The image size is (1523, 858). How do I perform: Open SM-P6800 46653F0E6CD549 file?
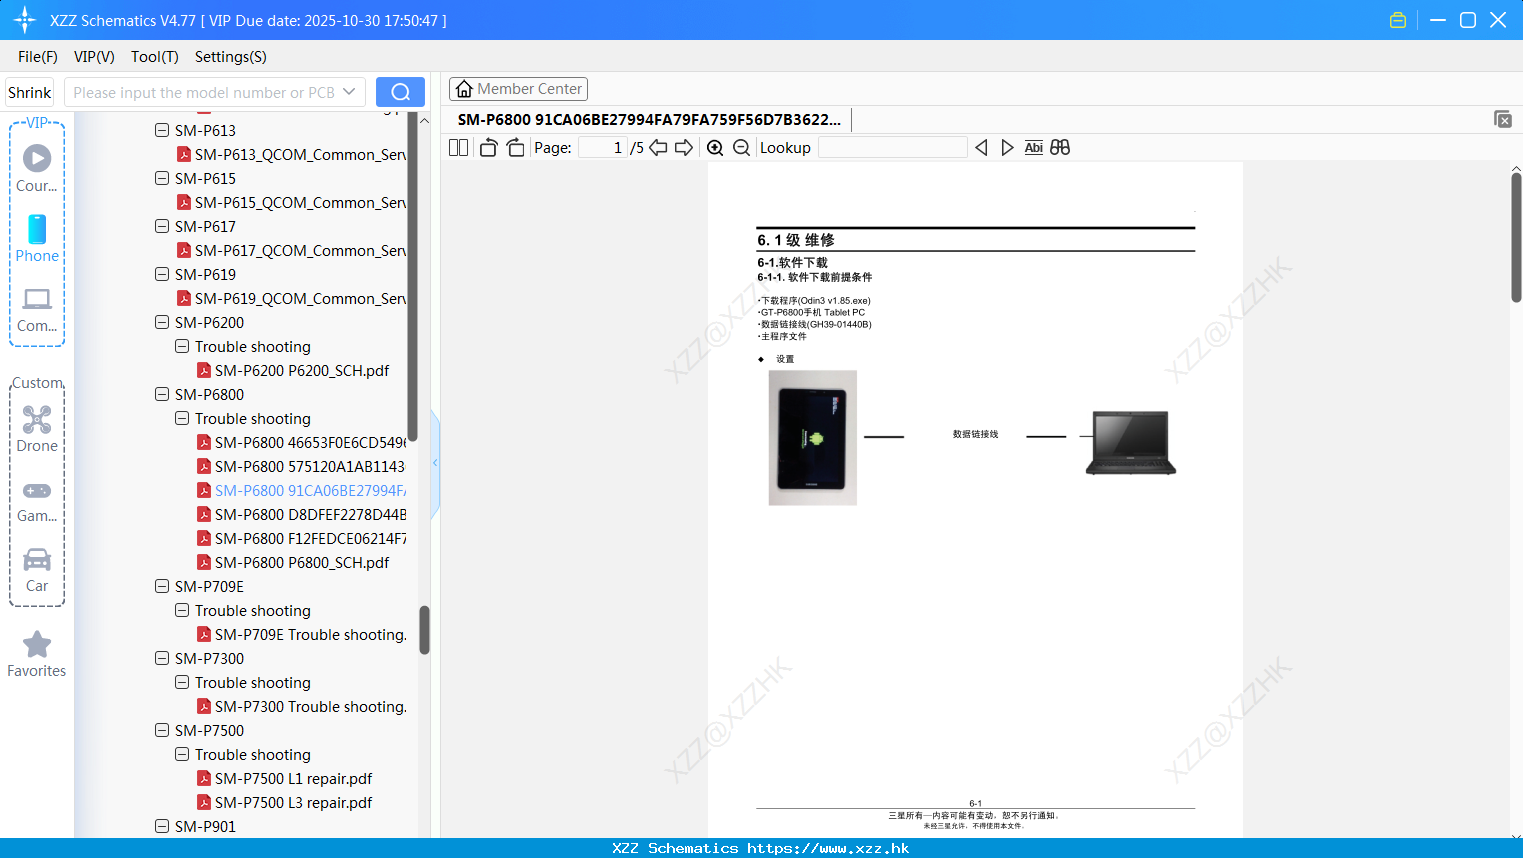pyautogui.click(x=301, y=442)
